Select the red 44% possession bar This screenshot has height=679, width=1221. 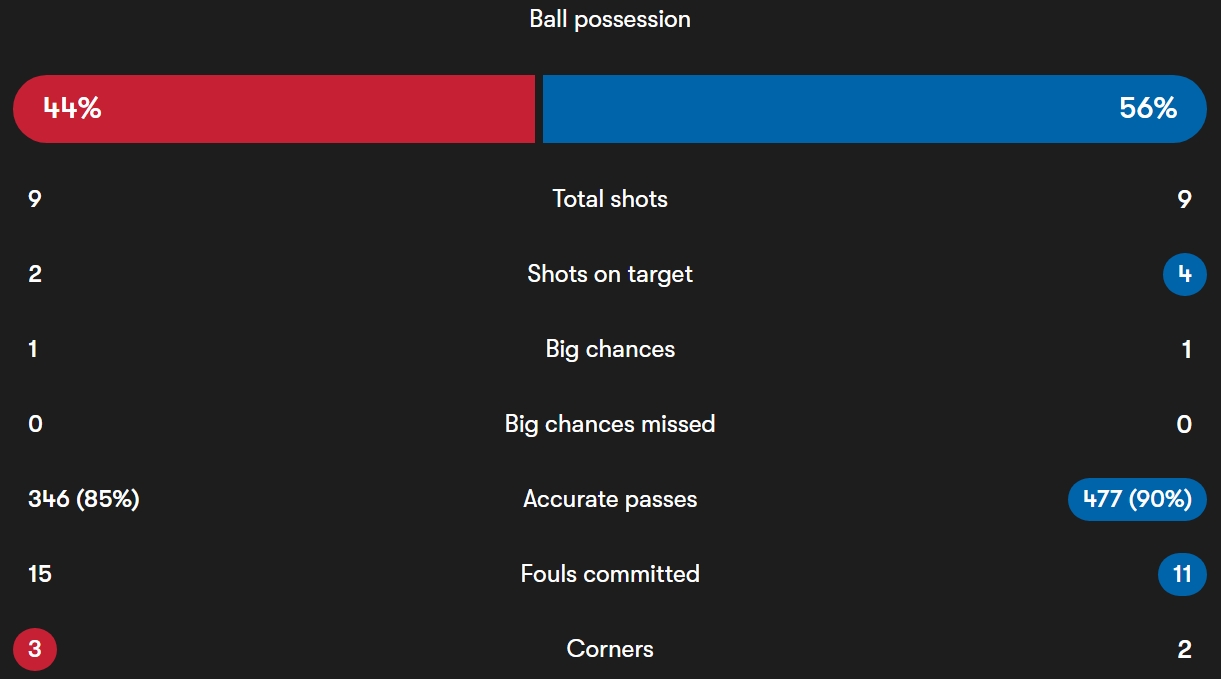coord(274,109)
